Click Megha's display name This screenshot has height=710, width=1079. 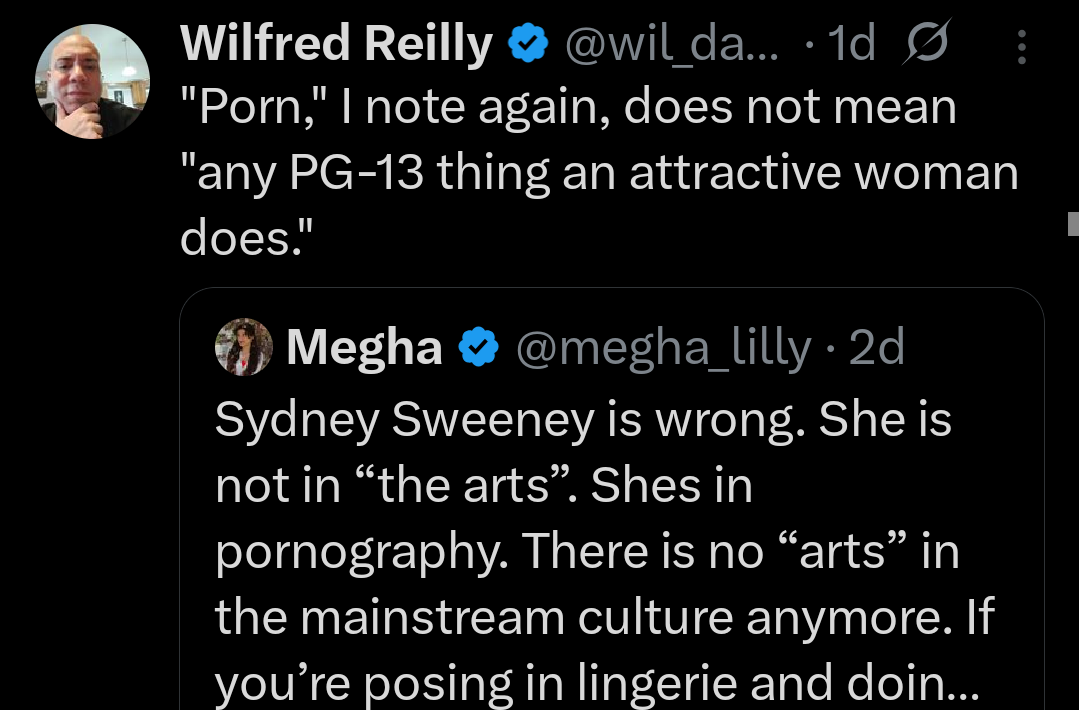coord(364,347)
